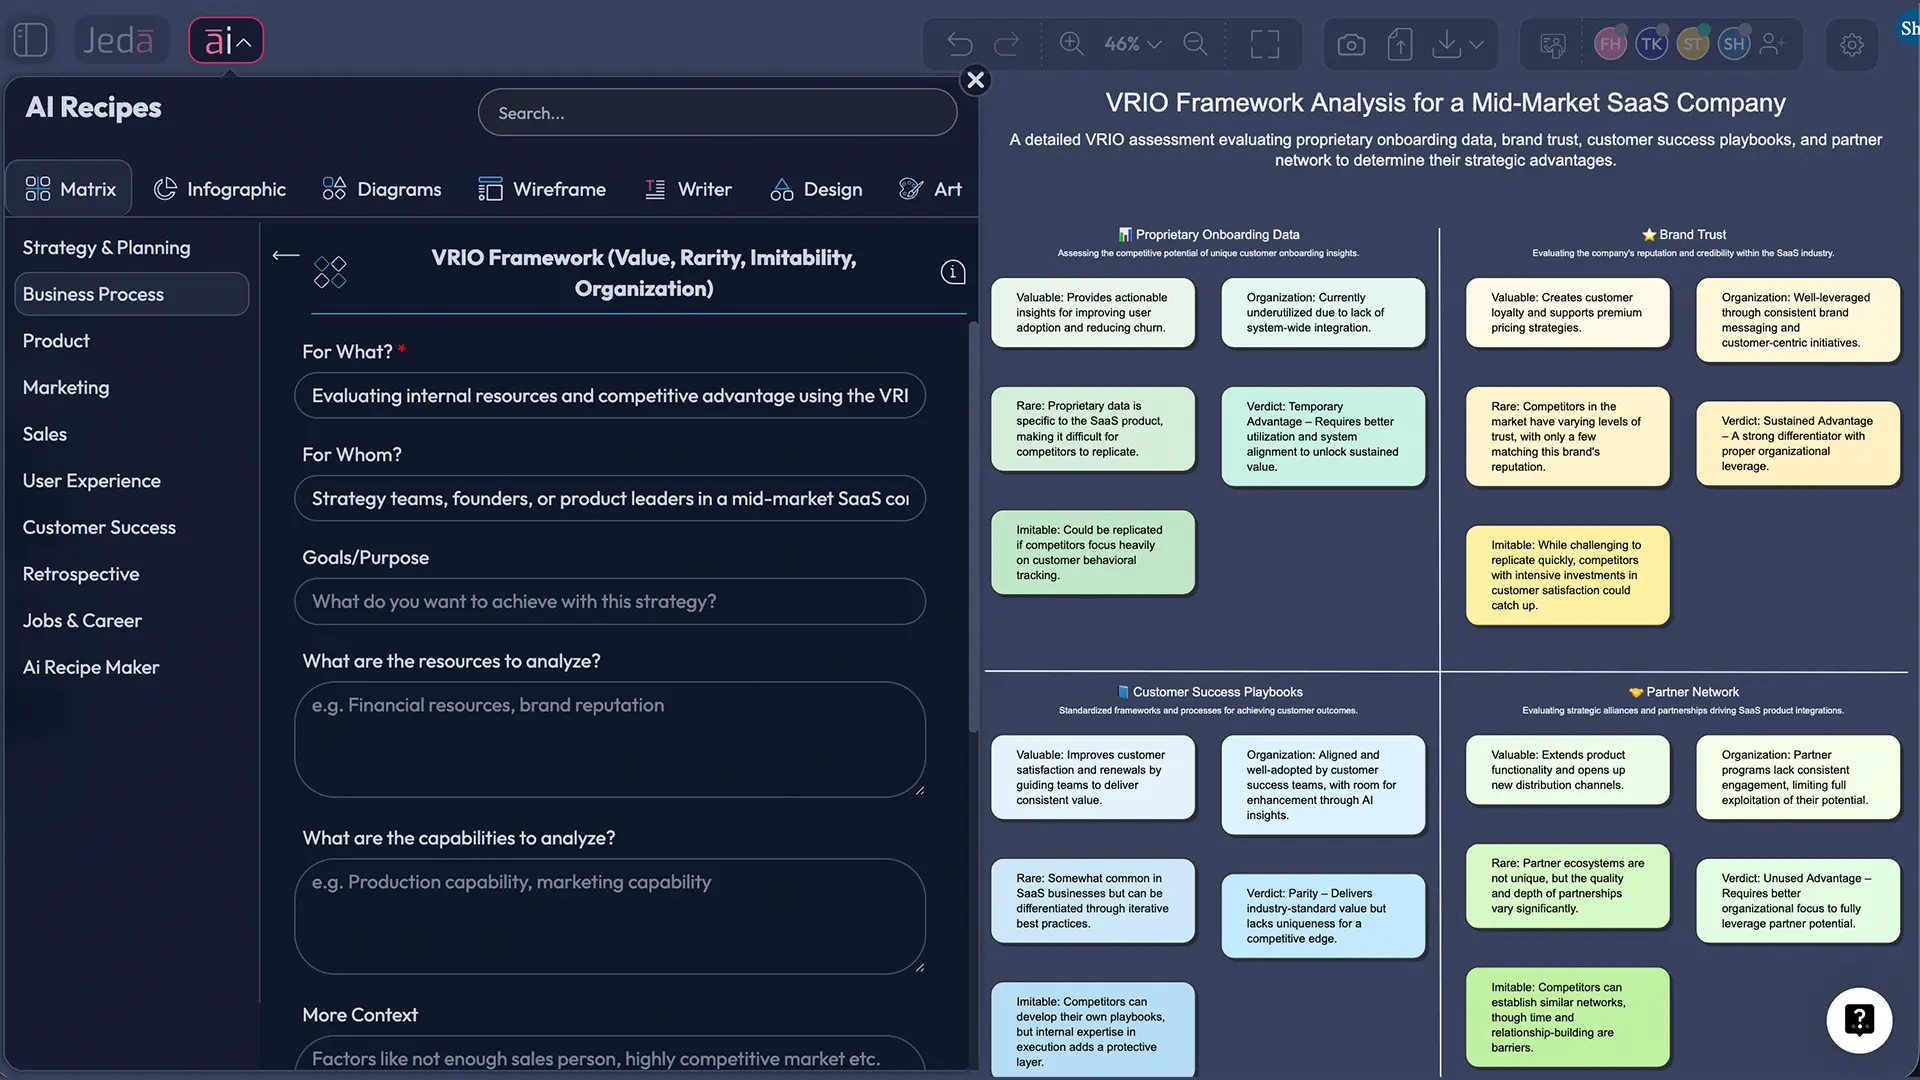The width and height of the screenshot is (1920, 1080).
Task: Click the FH collaborator avatar
Action: [1610, 44]
